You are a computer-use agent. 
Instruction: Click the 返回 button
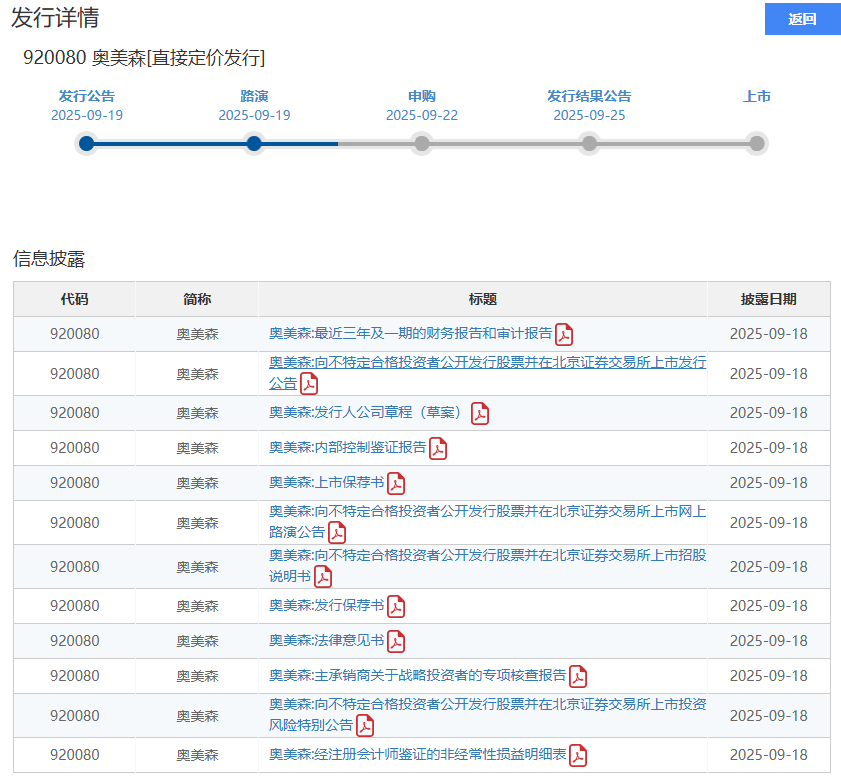pyautogui.click(x=802, y=19)
